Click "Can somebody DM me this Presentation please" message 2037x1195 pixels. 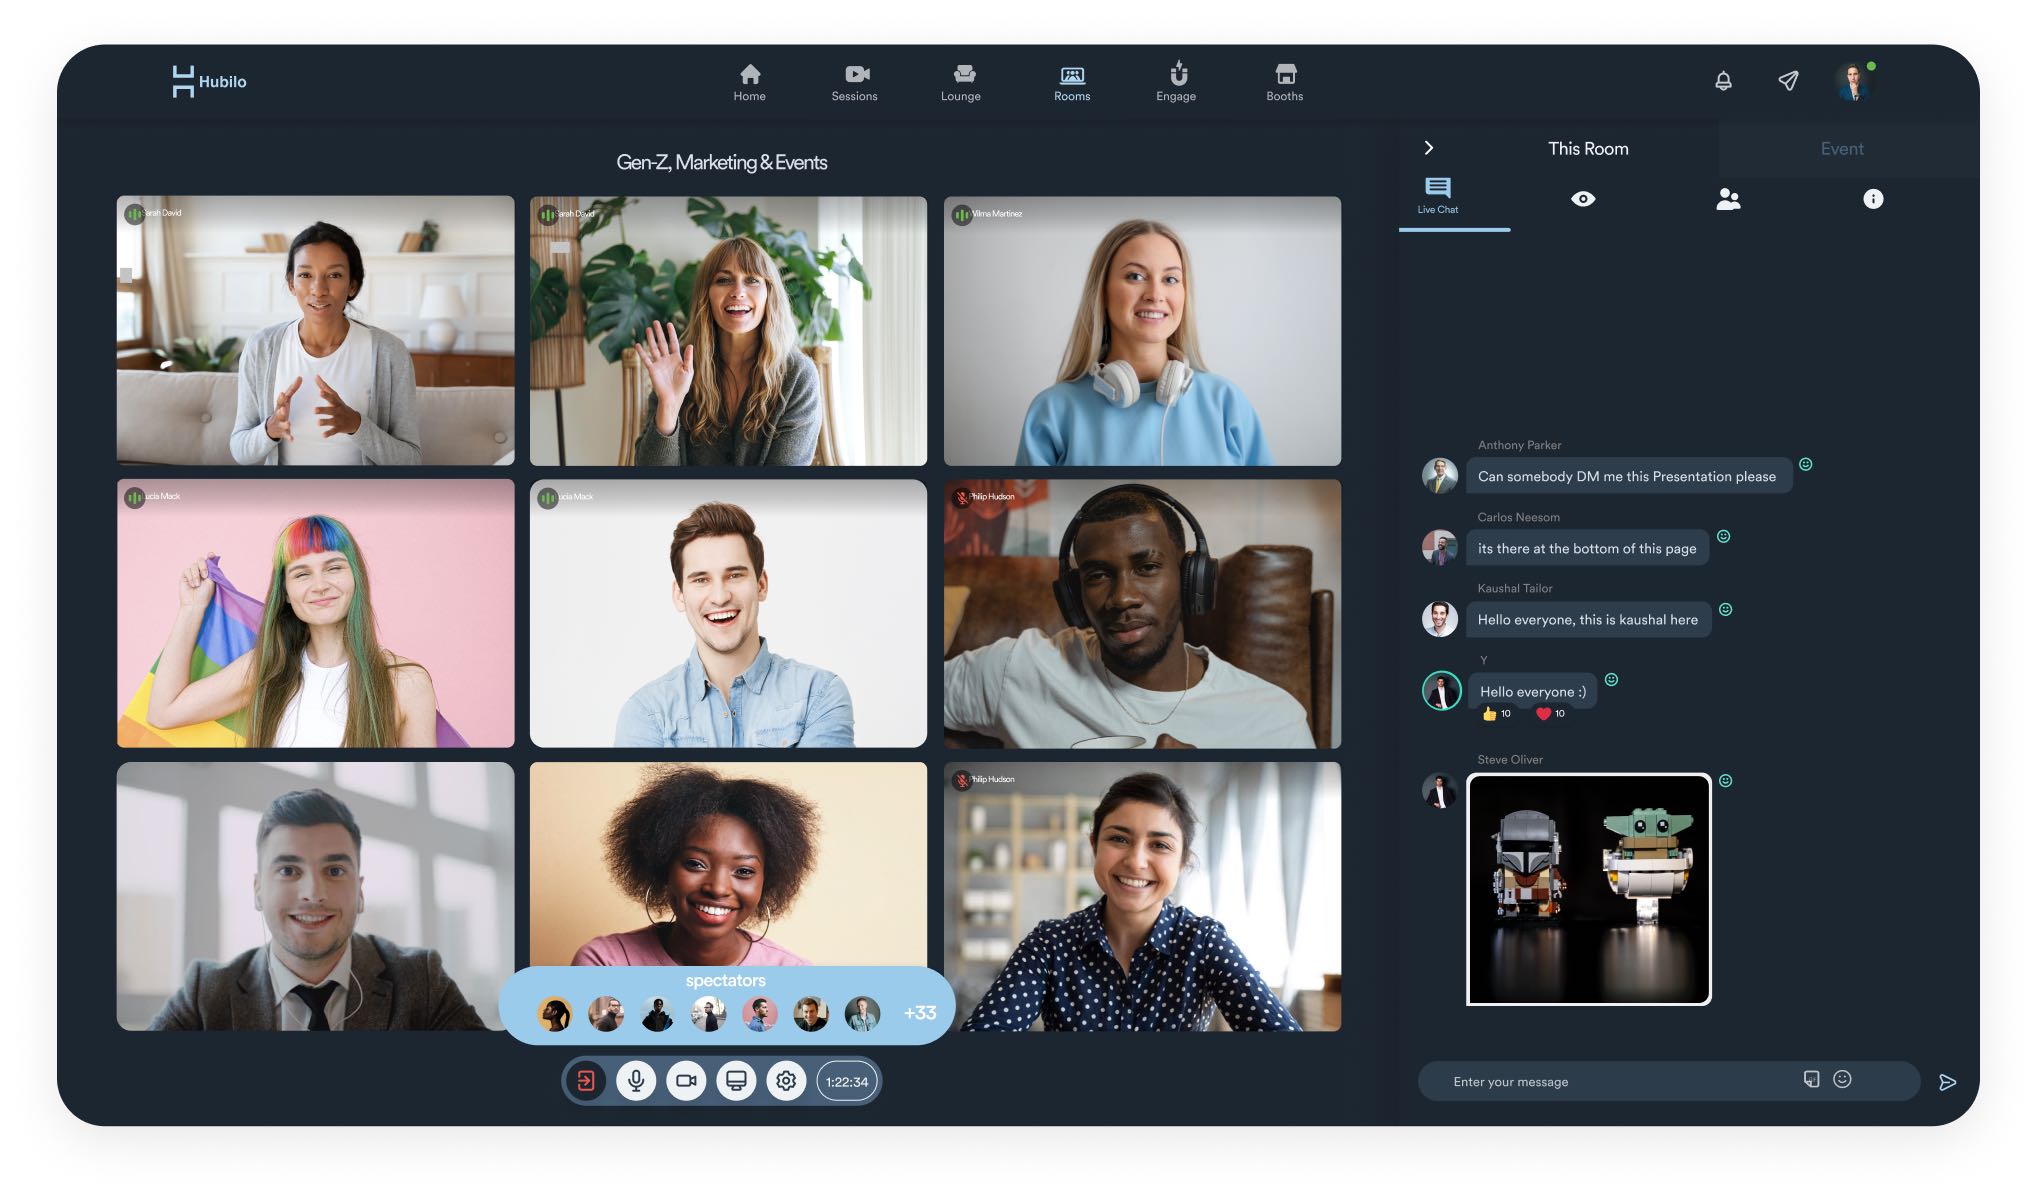(1627, 476)
